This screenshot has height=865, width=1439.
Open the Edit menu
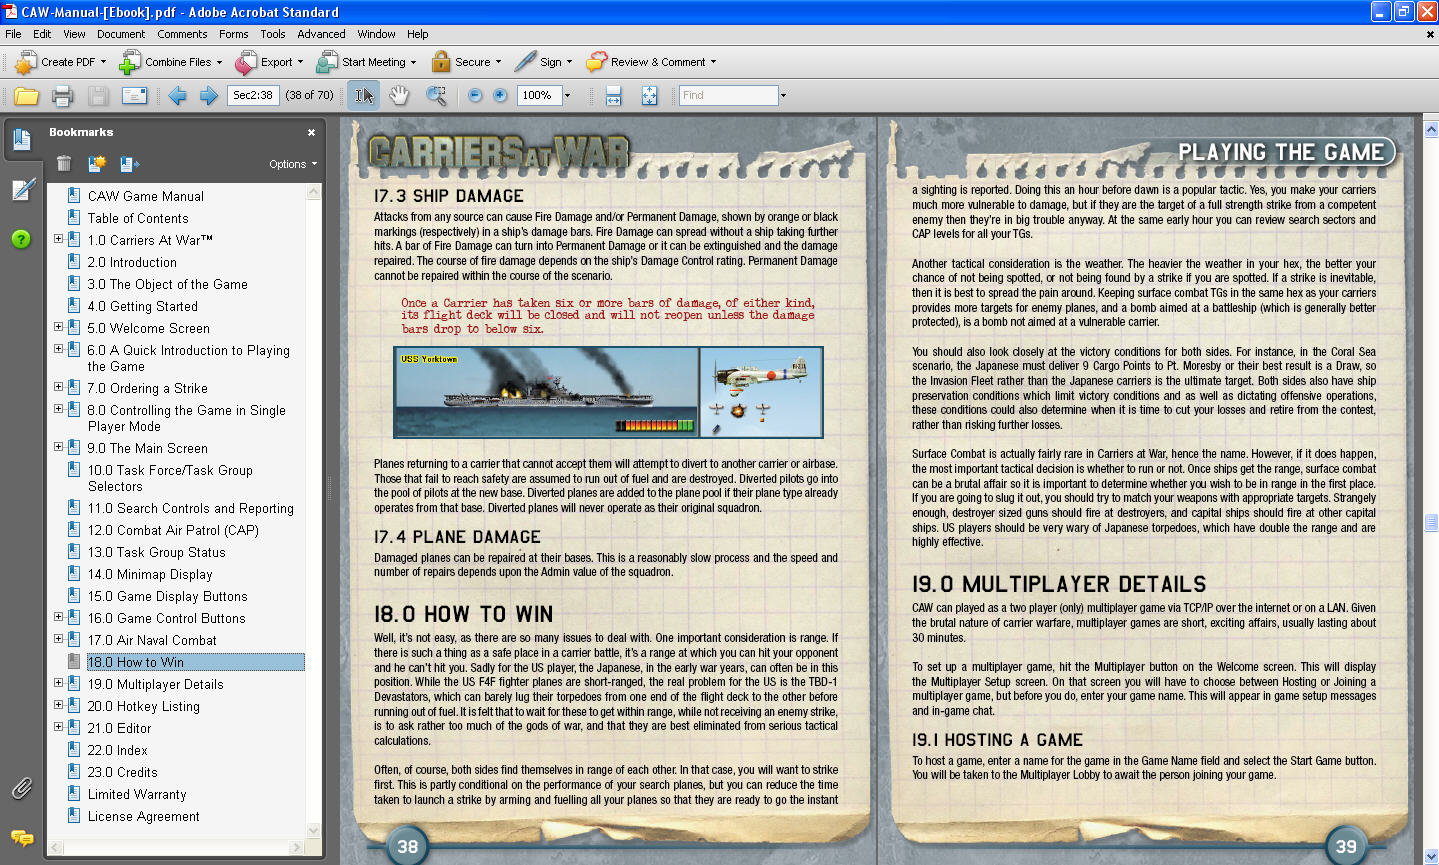(42, 34)
